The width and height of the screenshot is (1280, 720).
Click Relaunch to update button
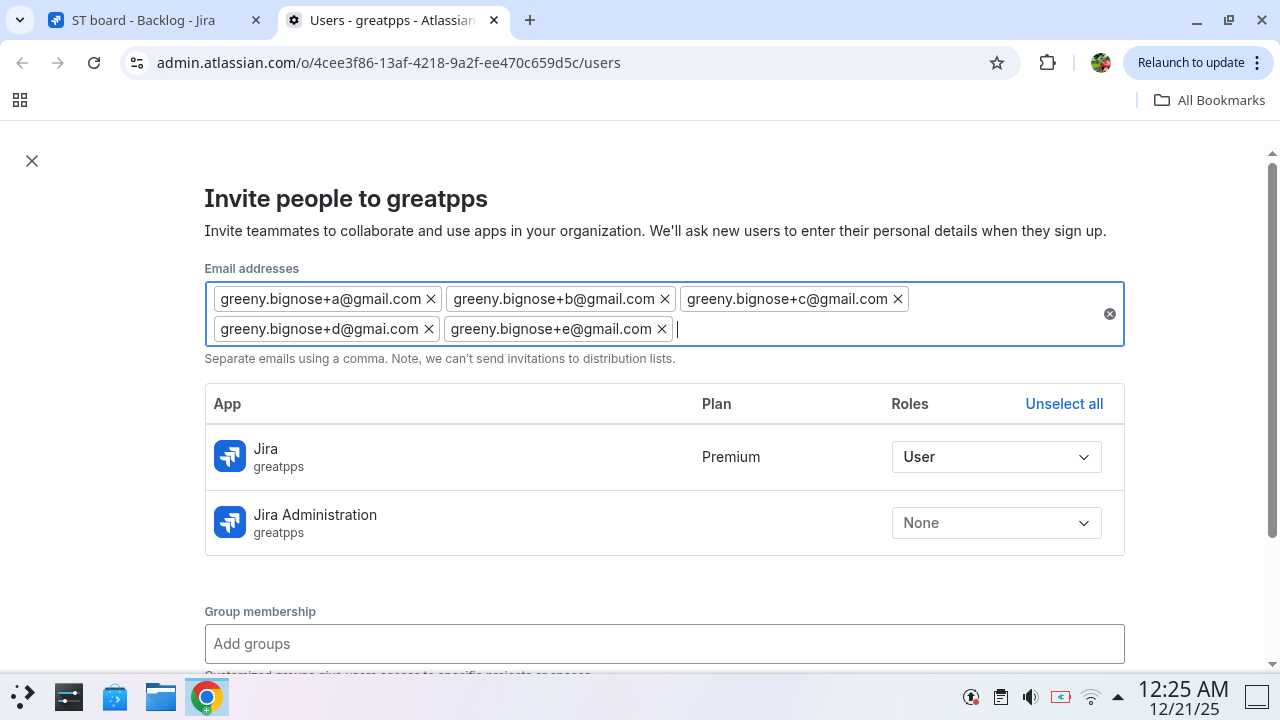point(1190,63)
